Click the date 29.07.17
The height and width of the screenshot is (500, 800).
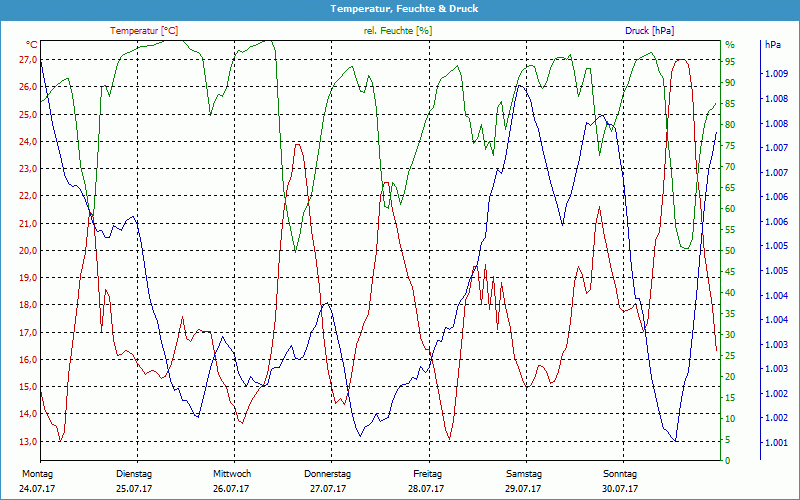click(x=523, y=489)
